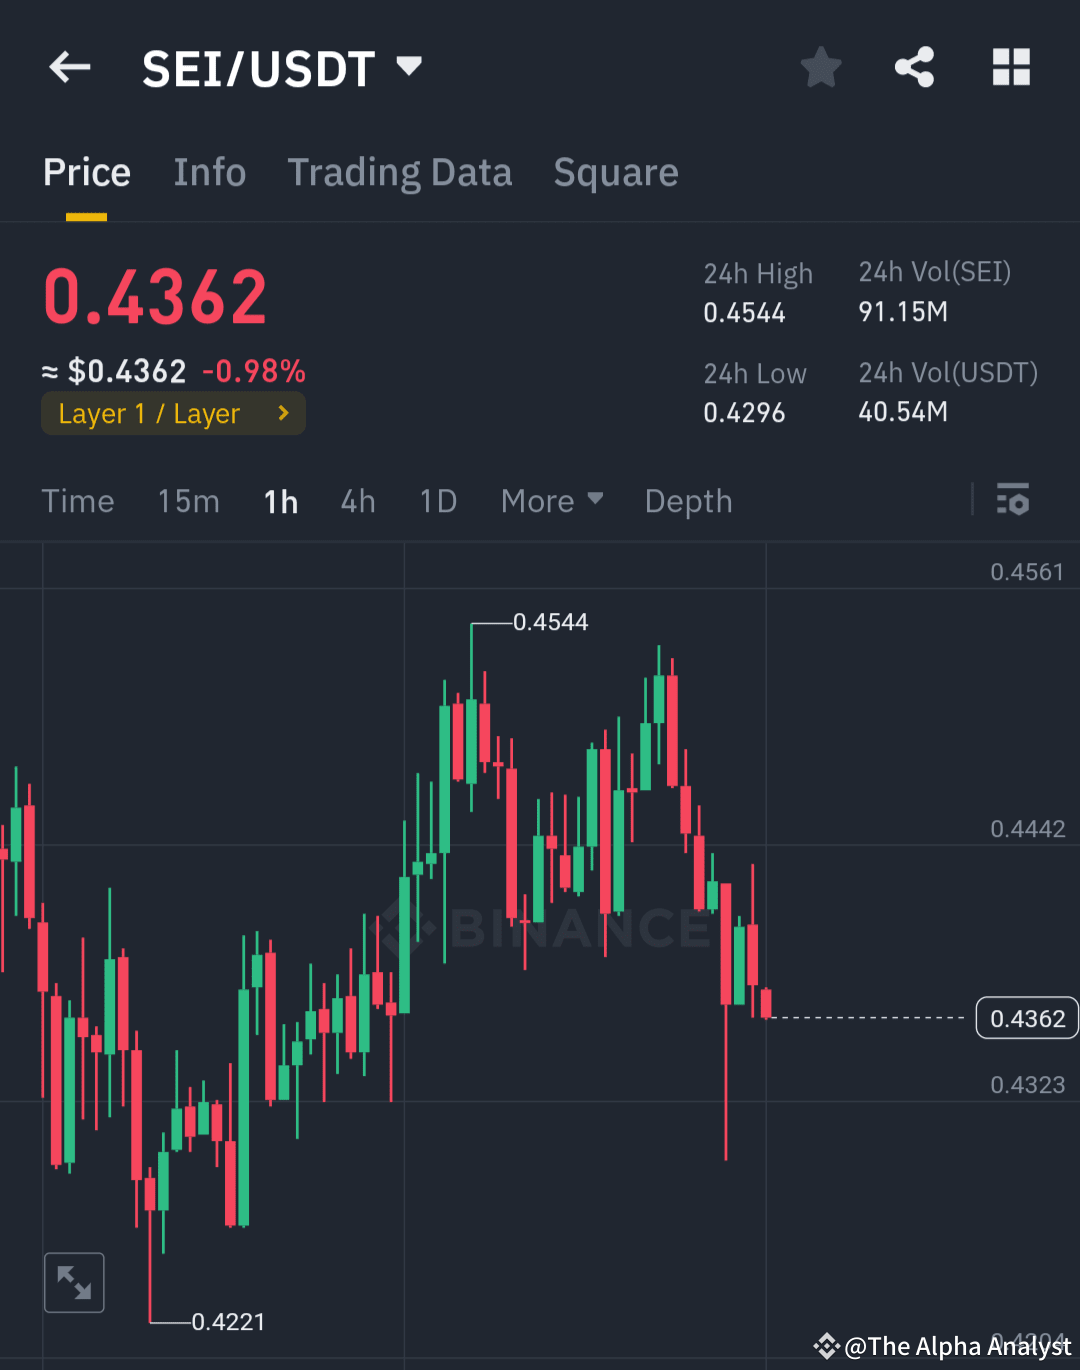The width and height of the screenshot is (1080, 1370).
Task: Click the Depth view option
Action: coord(688,501)
